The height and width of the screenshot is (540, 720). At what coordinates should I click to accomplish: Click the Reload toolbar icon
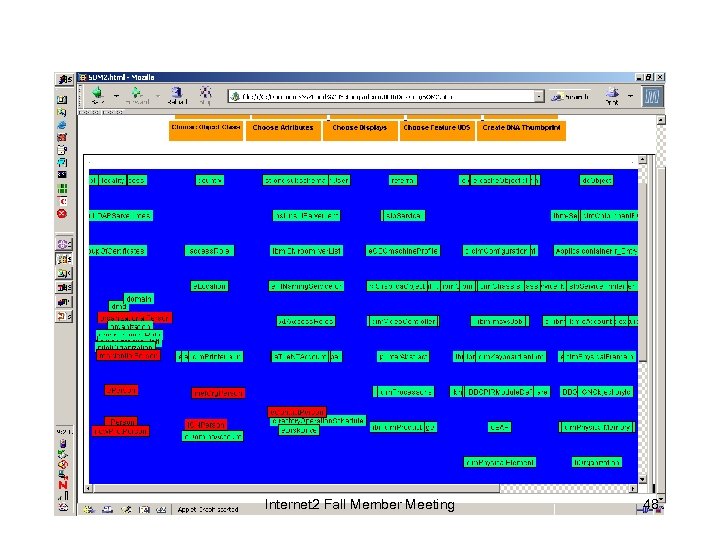[x=177, y=95]
